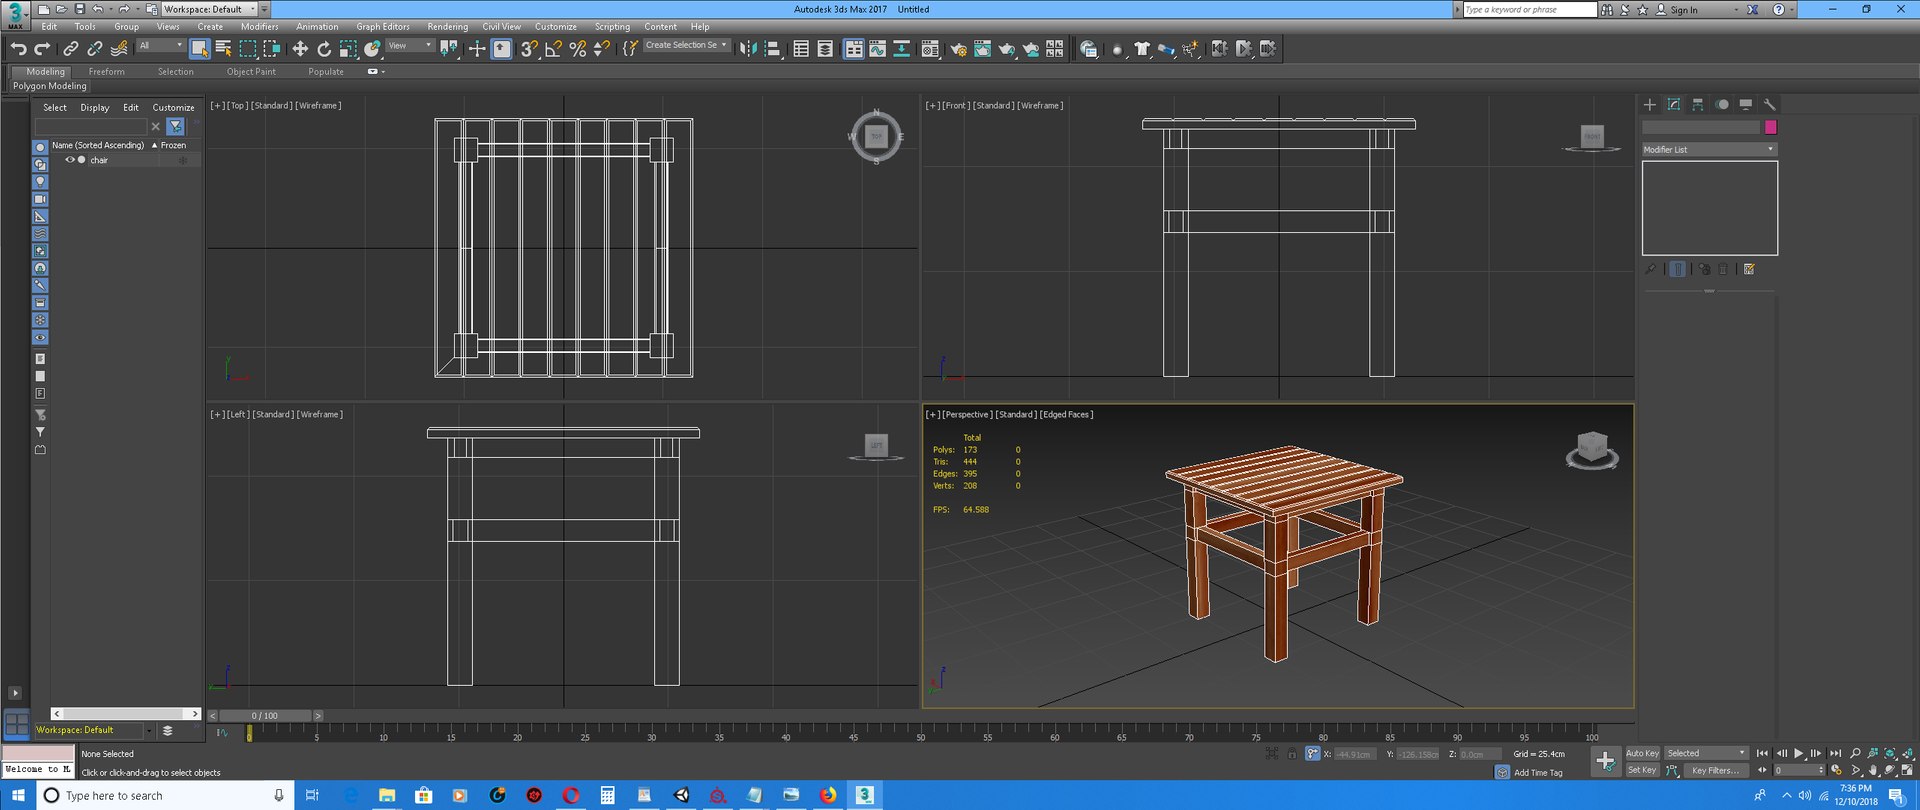Viewport: 1920px width, 810px height.
Task: Click the Undo arrow in main toolbar
Action: 18,48
